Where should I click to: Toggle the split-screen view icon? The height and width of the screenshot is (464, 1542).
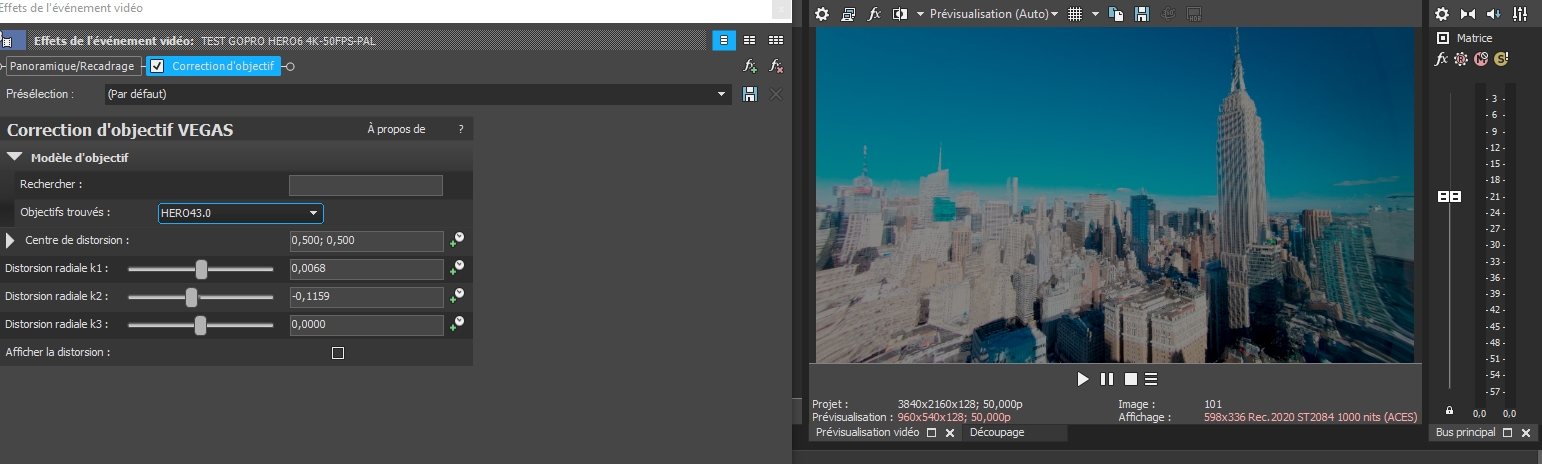click(899, 14)
